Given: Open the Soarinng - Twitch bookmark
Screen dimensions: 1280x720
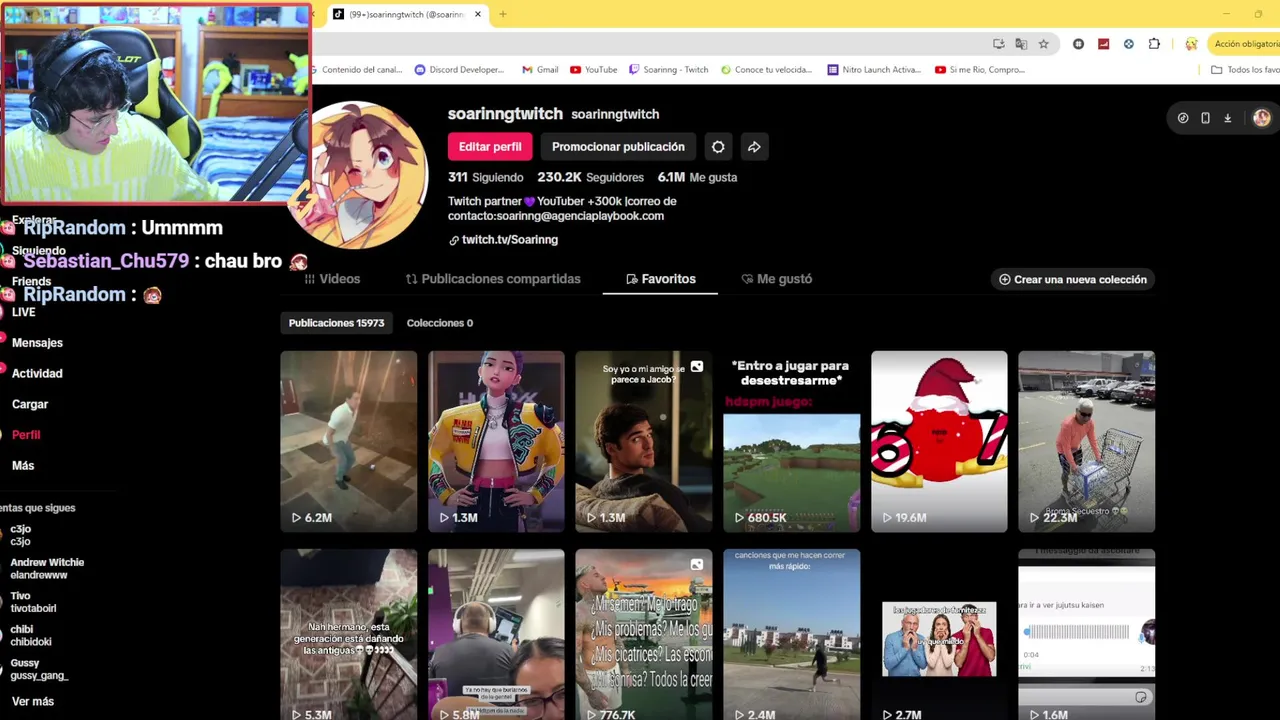Looking at the screenshot, I should [668, 70].
